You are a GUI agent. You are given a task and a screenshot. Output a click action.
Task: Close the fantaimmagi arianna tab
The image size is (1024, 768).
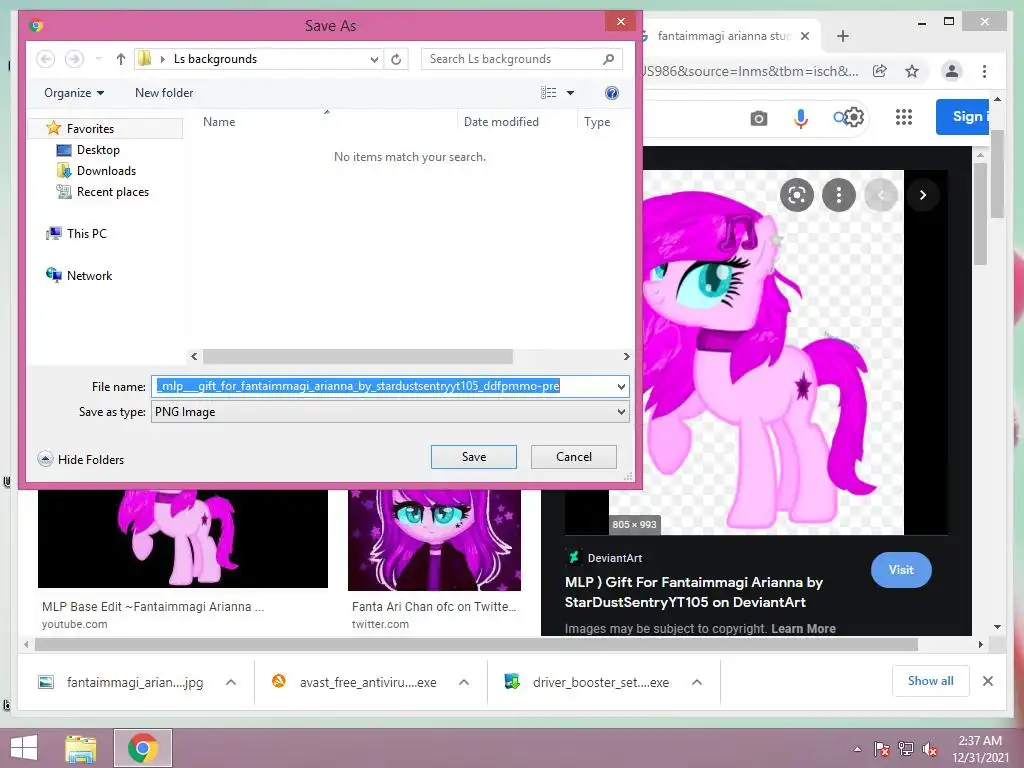point(805,36)
